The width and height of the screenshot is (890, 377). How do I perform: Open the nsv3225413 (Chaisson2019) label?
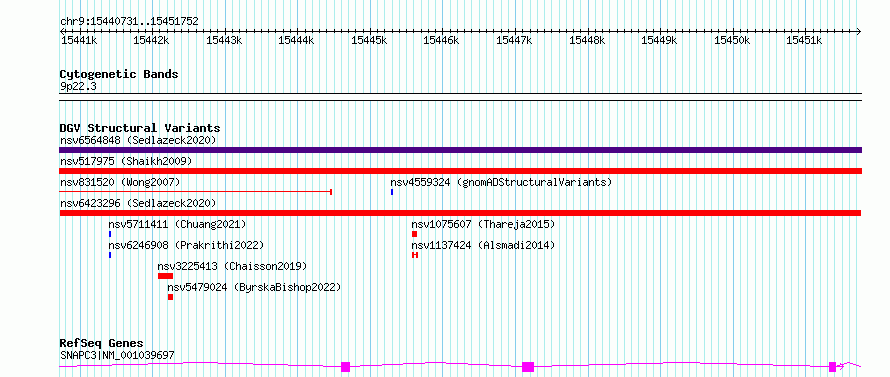coord(232,266)
